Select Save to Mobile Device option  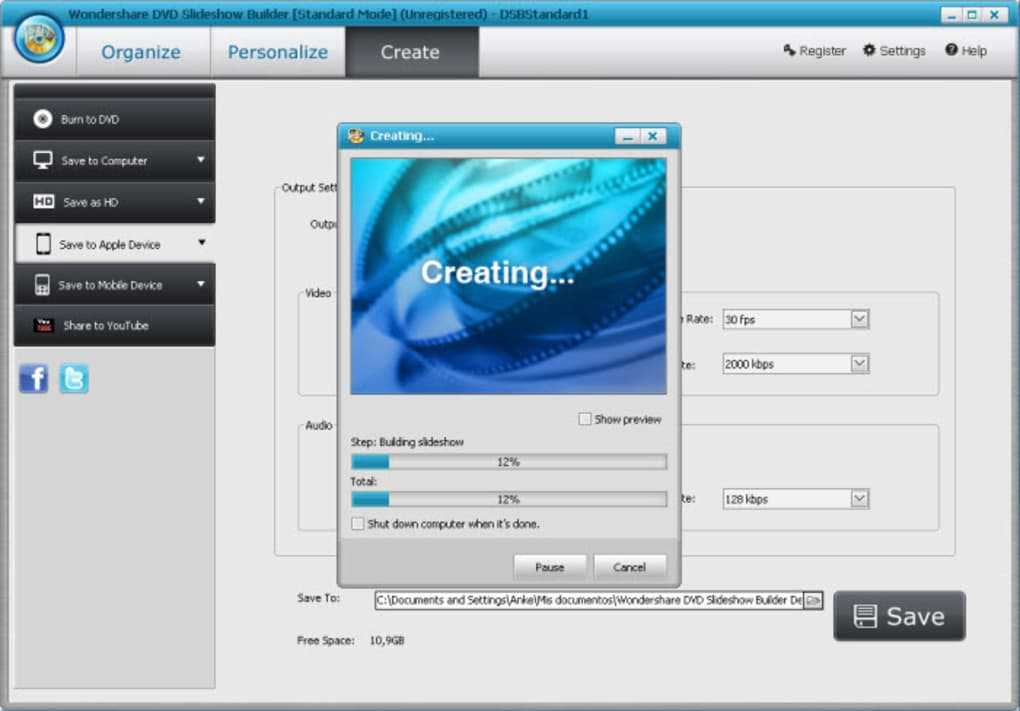tap(114, 284)
